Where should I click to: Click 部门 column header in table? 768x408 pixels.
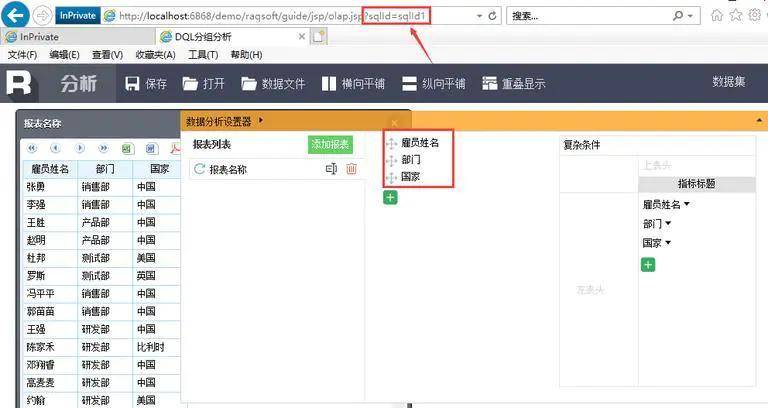coord(105,169)
